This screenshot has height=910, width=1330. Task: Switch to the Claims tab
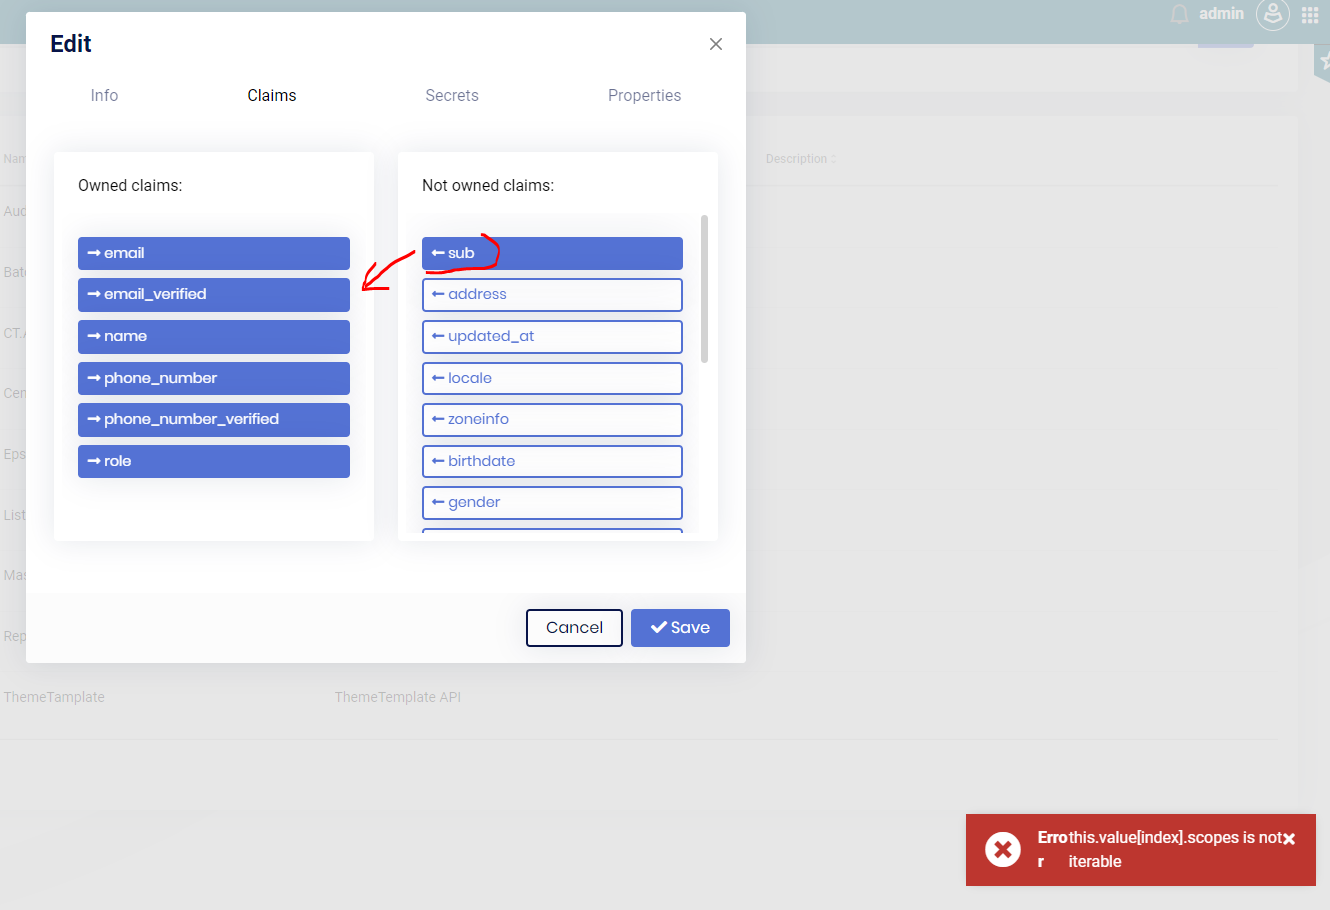coord(272,96)
